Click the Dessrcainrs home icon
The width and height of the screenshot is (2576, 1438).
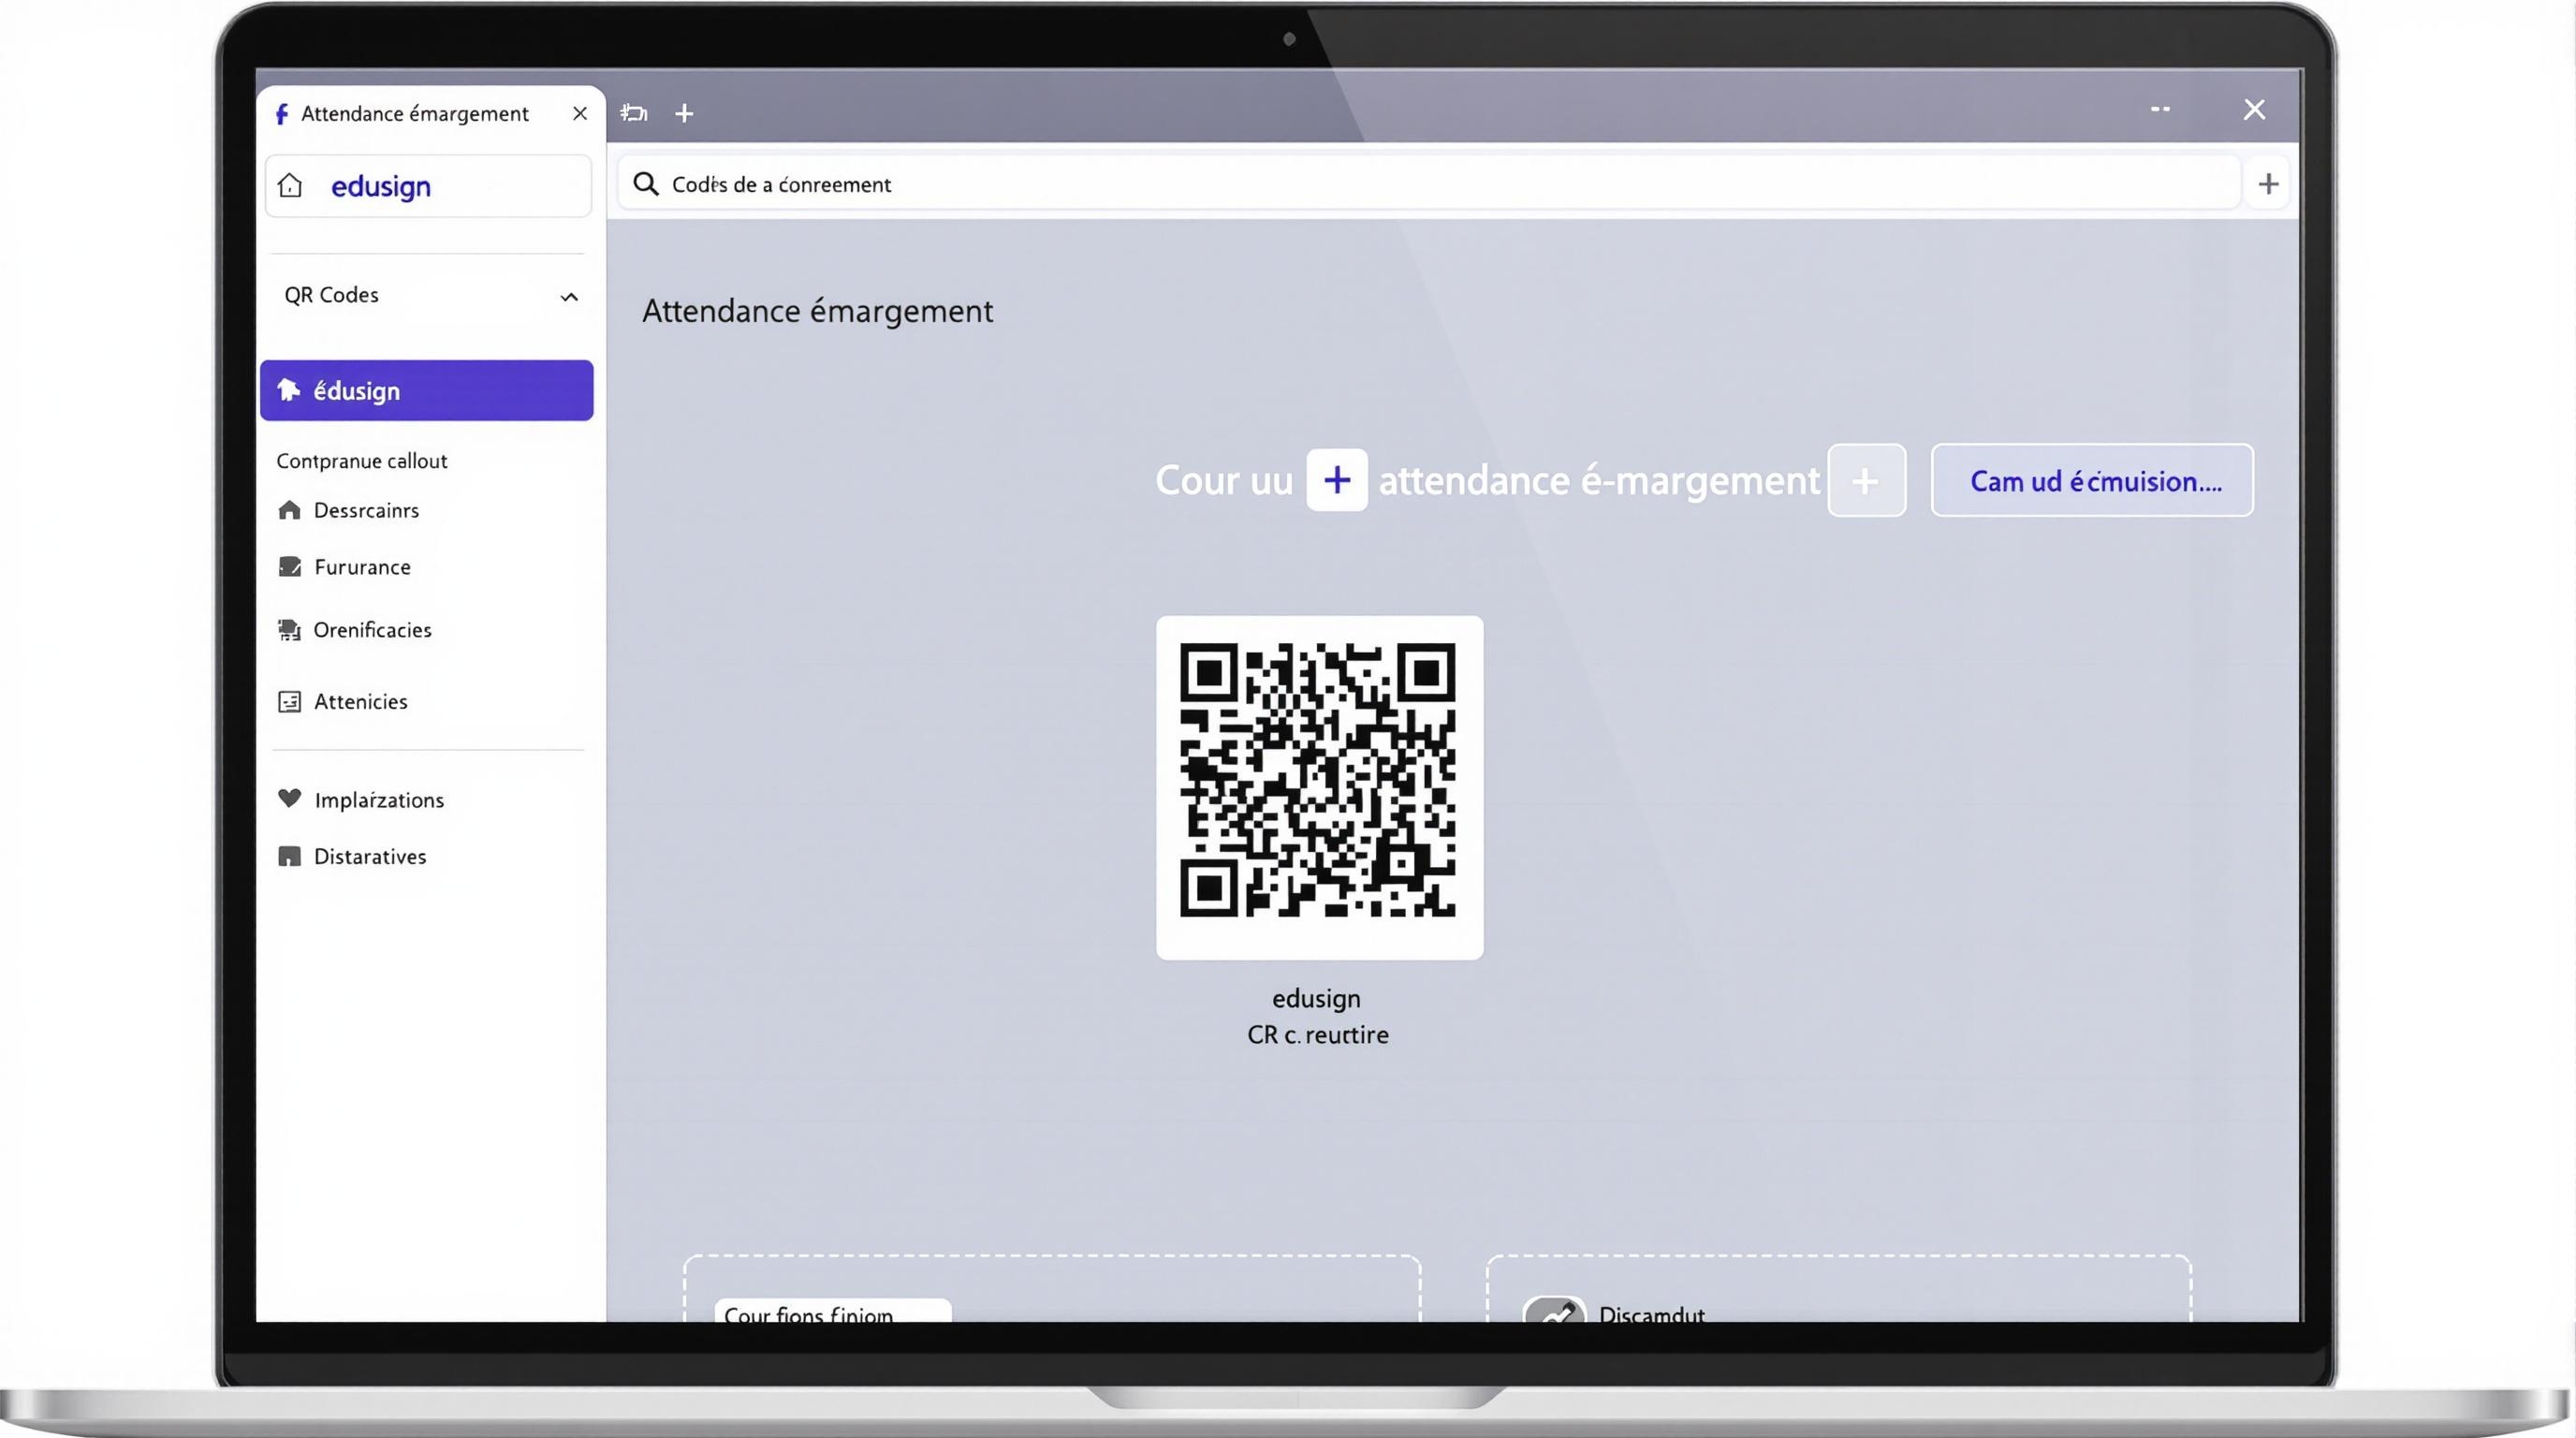click(x=289, y=510)
